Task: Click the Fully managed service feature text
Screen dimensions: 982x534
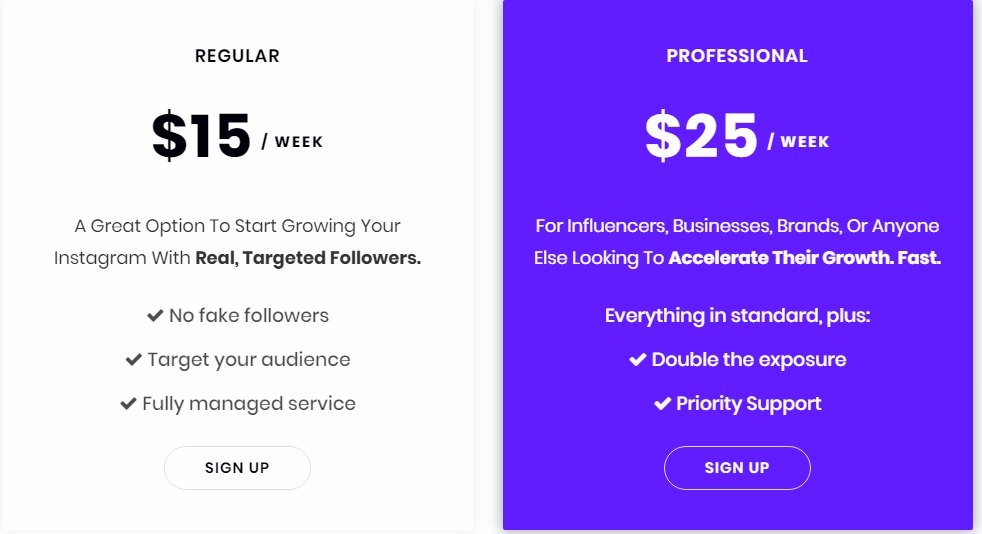Action: [x=249, y=404]
